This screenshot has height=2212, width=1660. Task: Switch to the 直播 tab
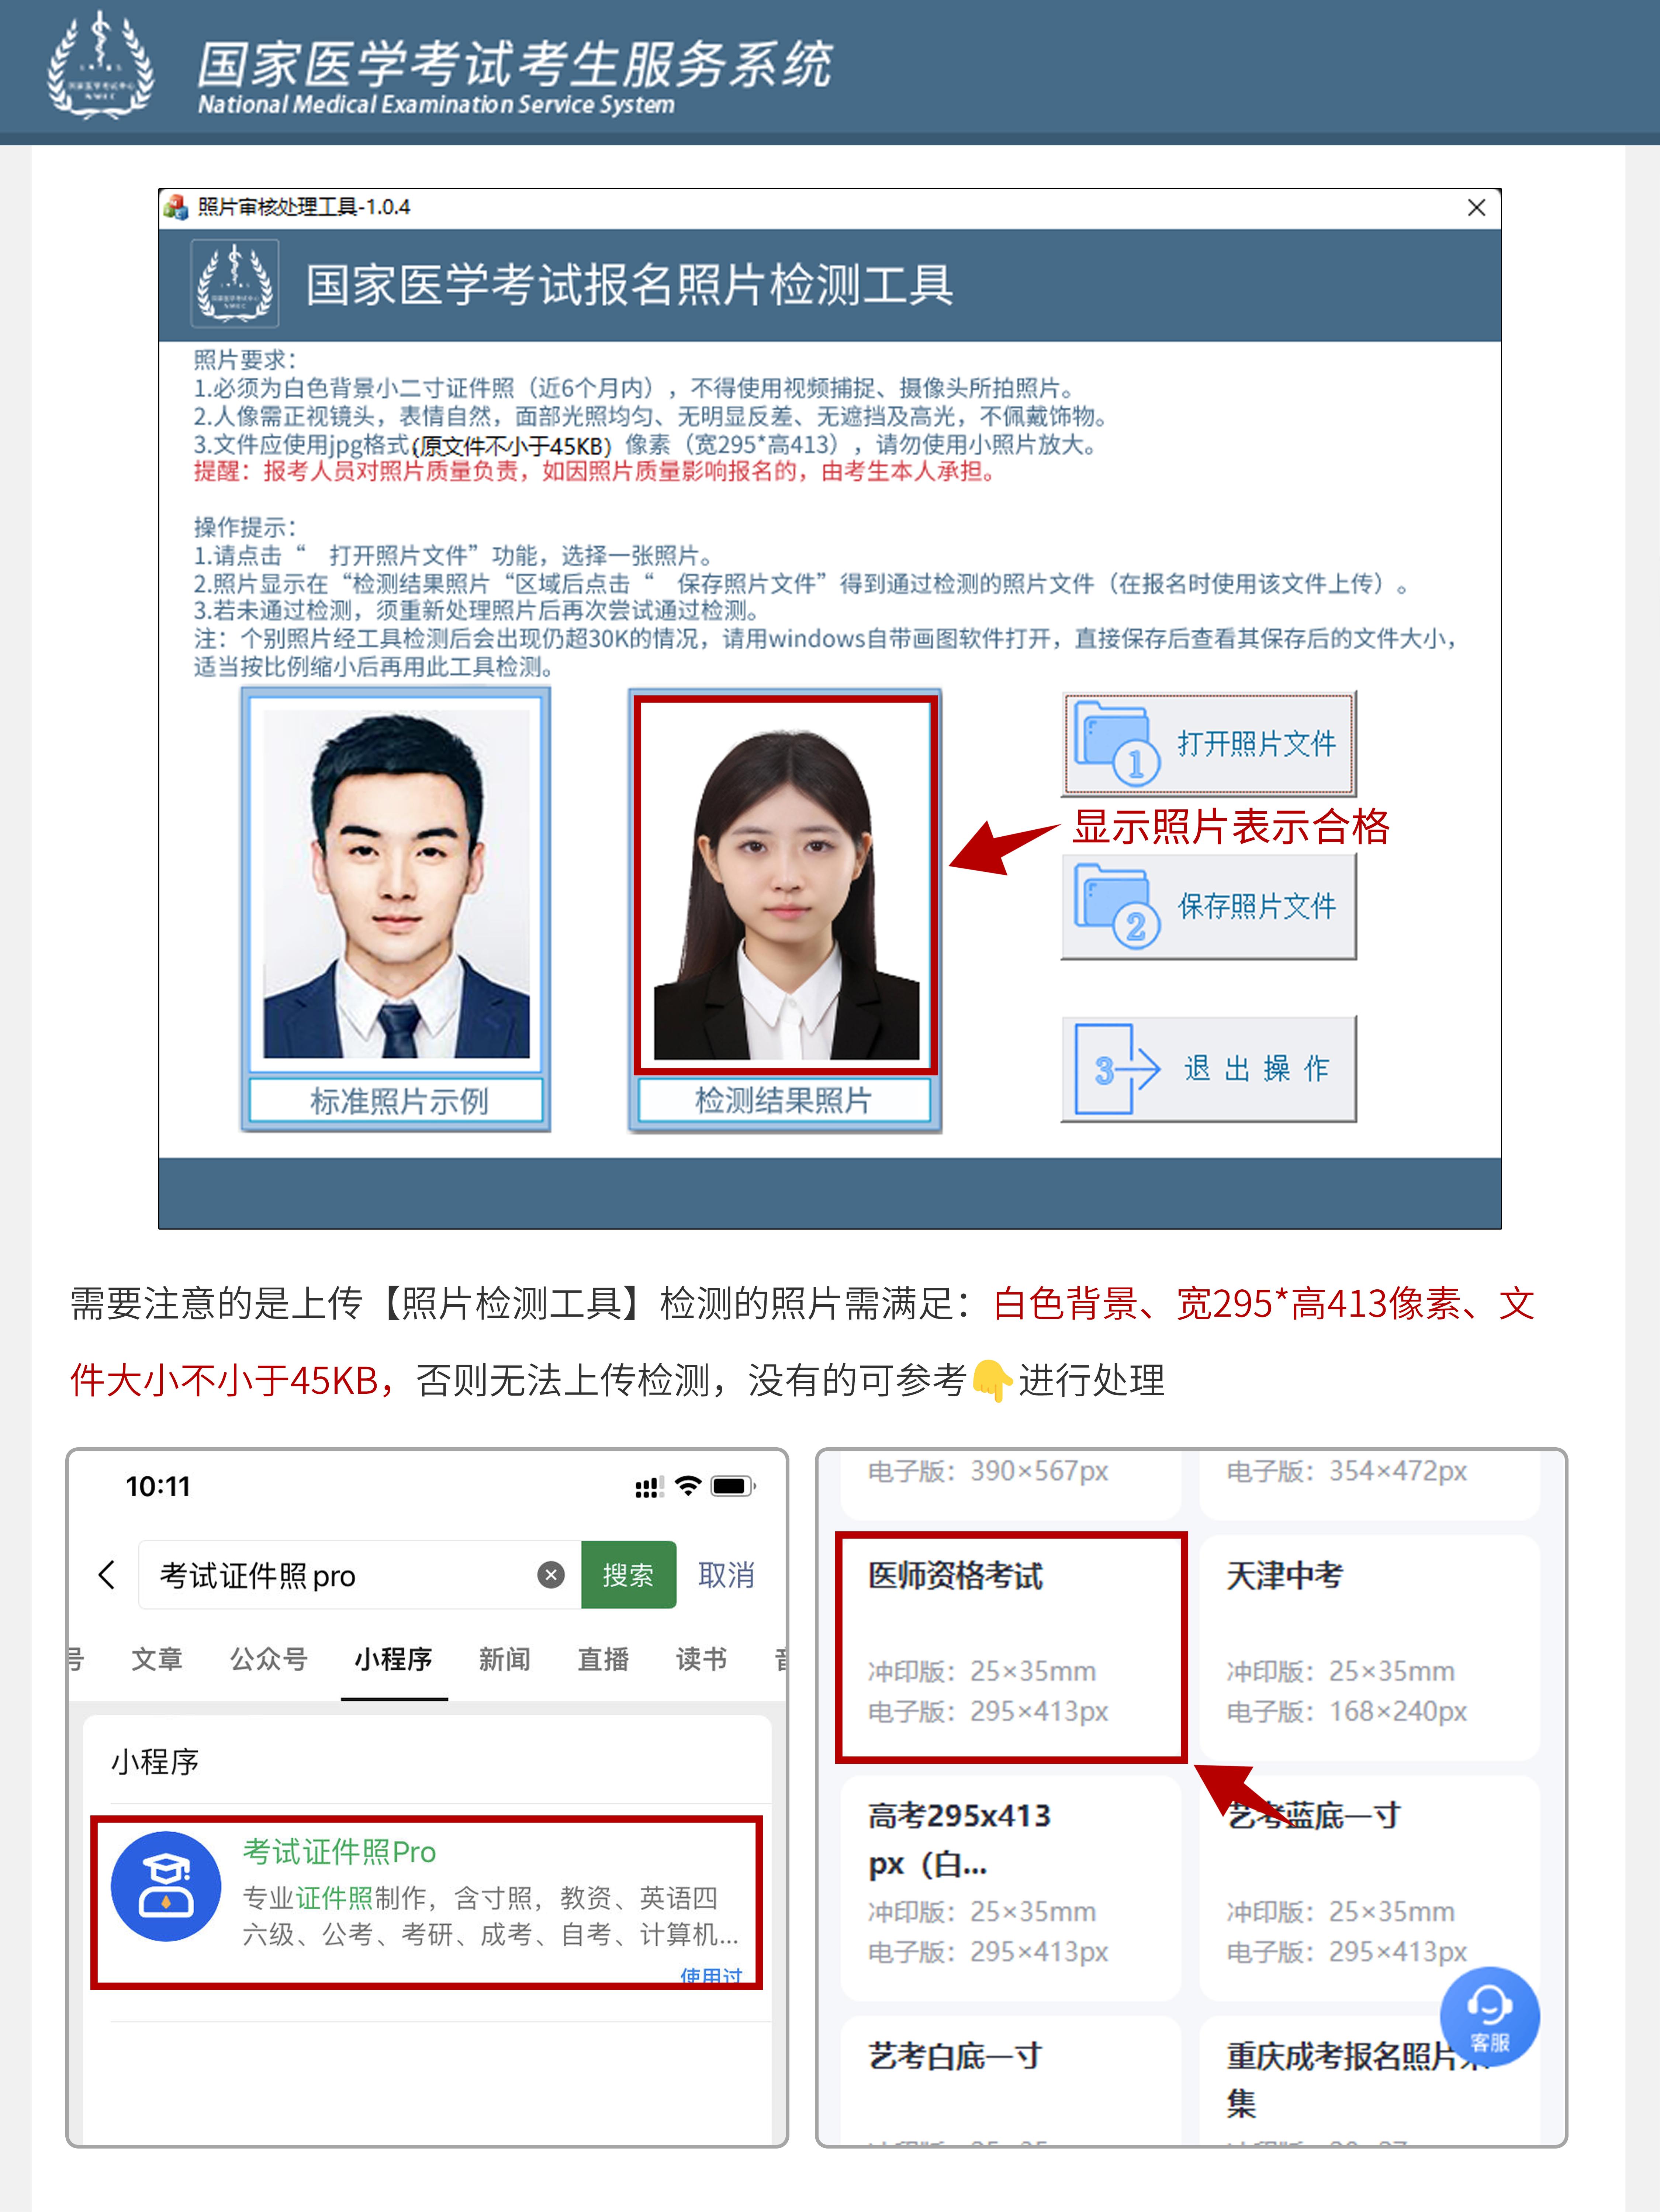603,1660
